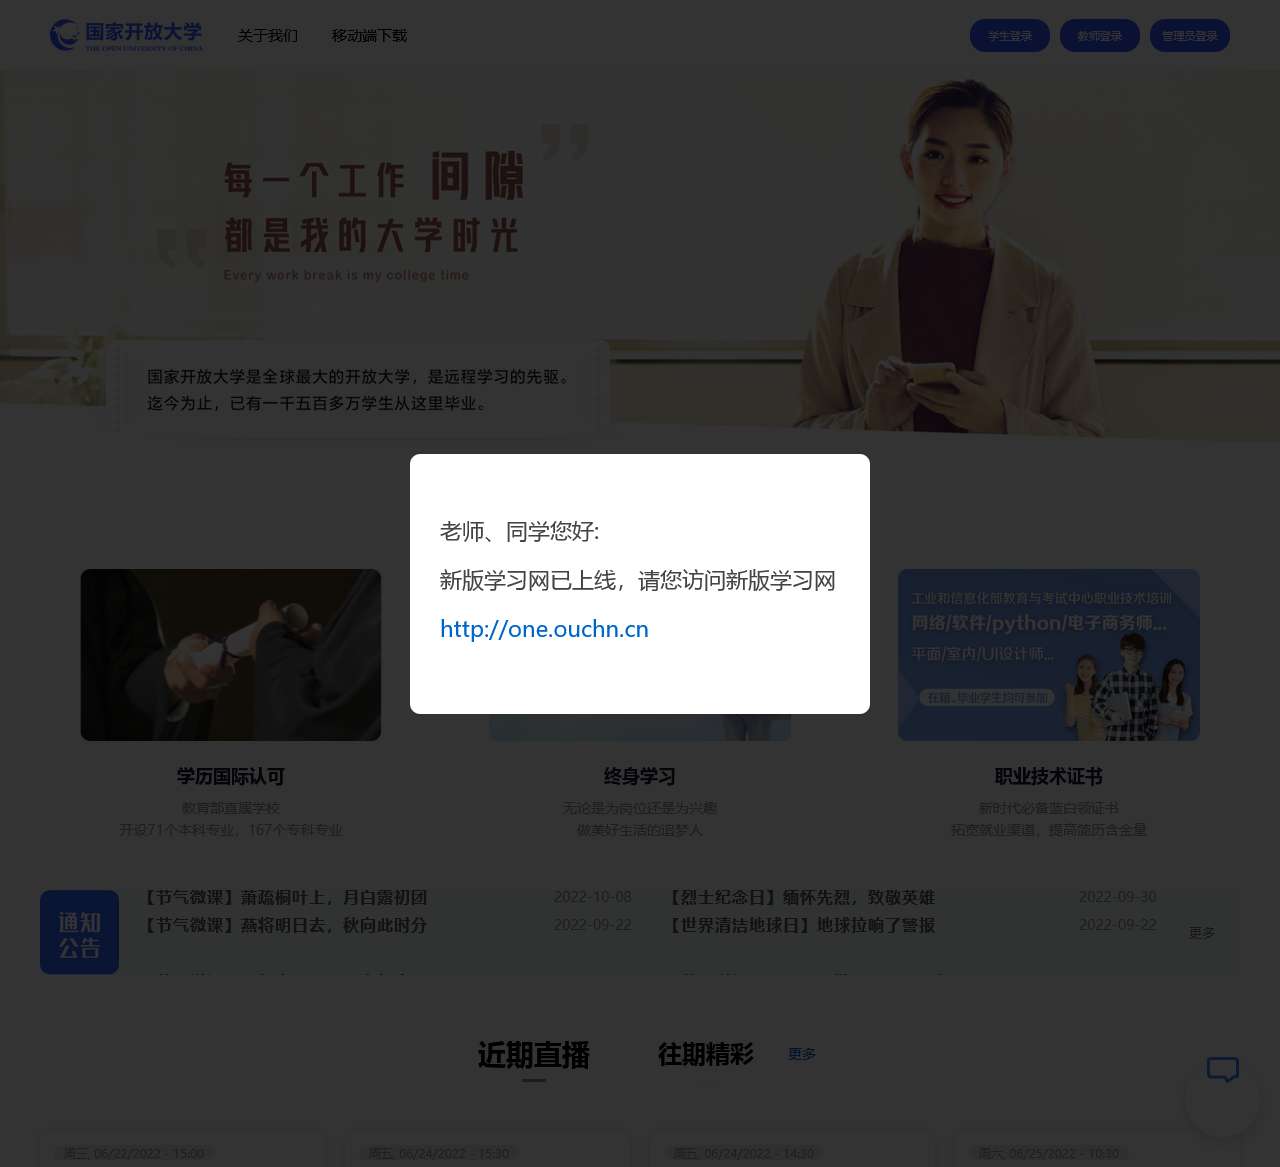Open the http://one.ouchn.cn link
Viewport: 1280px width, 1167px height.
pyautogui.click(x=543, y=629)
